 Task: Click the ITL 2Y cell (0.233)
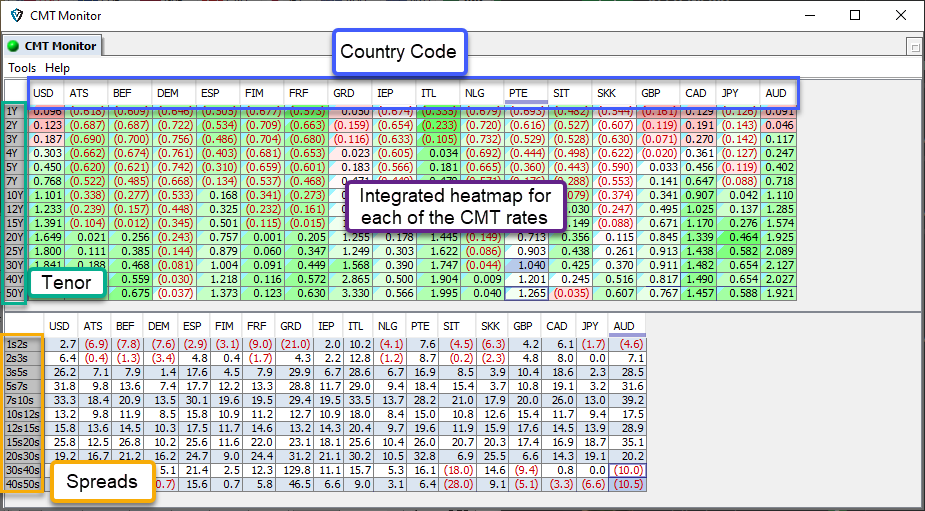pos(438,125)
